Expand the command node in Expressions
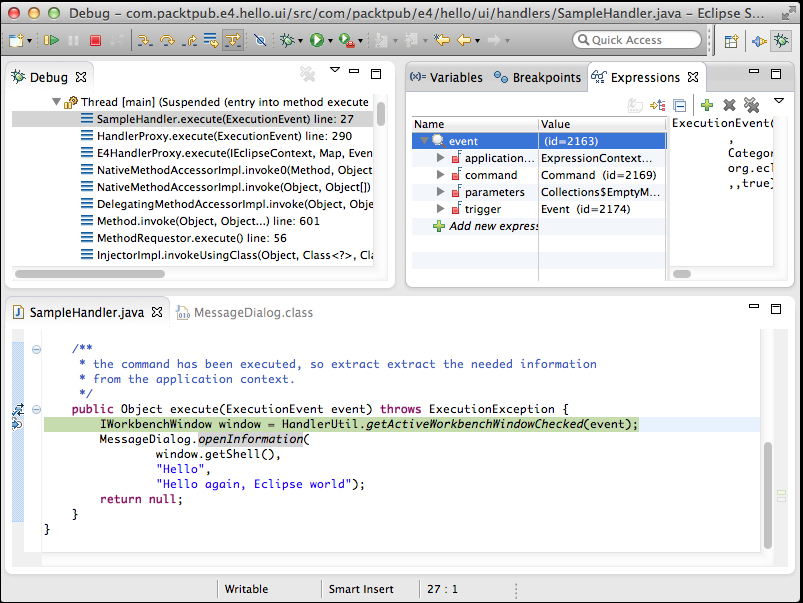The height and width of the screenshot is (603, 803). click(x=441, y=175)
